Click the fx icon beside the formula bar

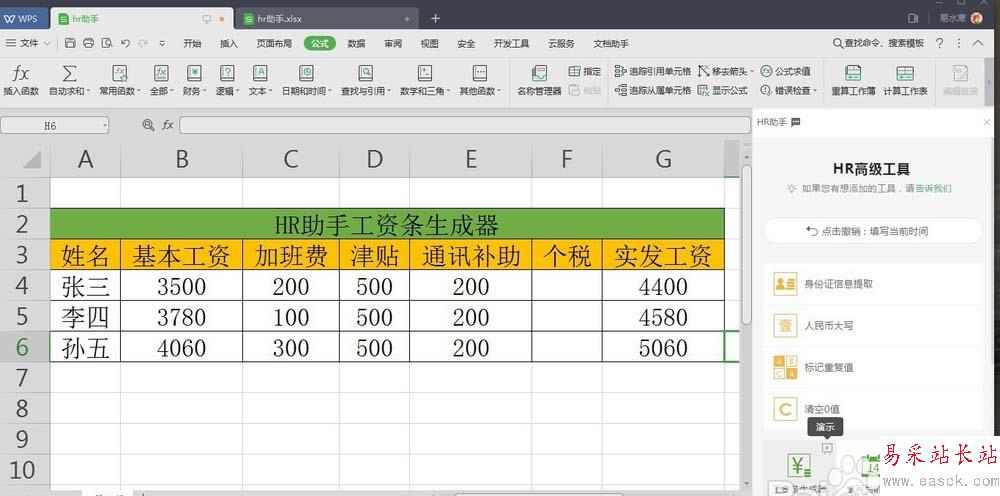click(167, 125)
